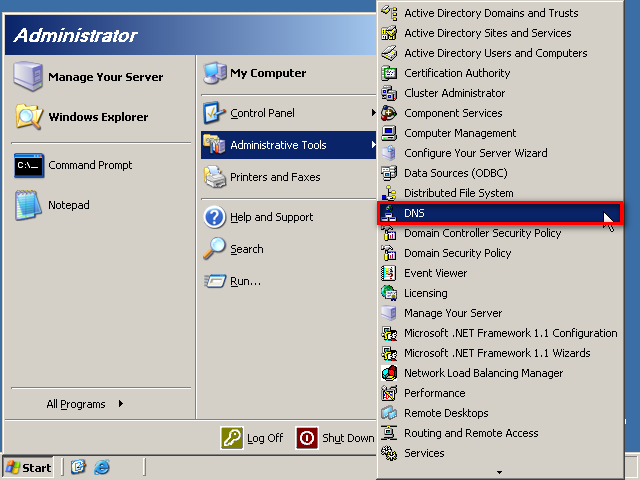Click the Command Prompt label
The image size is (640, 480).
(x=90, y=165)
